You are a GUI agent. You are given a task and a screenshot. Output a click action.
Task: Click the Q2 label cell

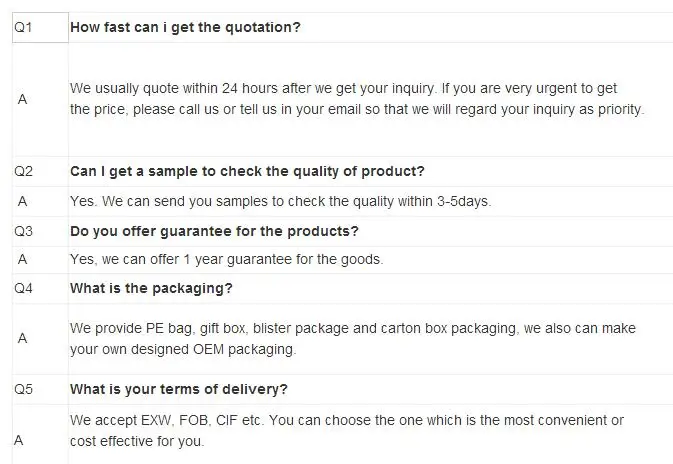tap(23, 171)
